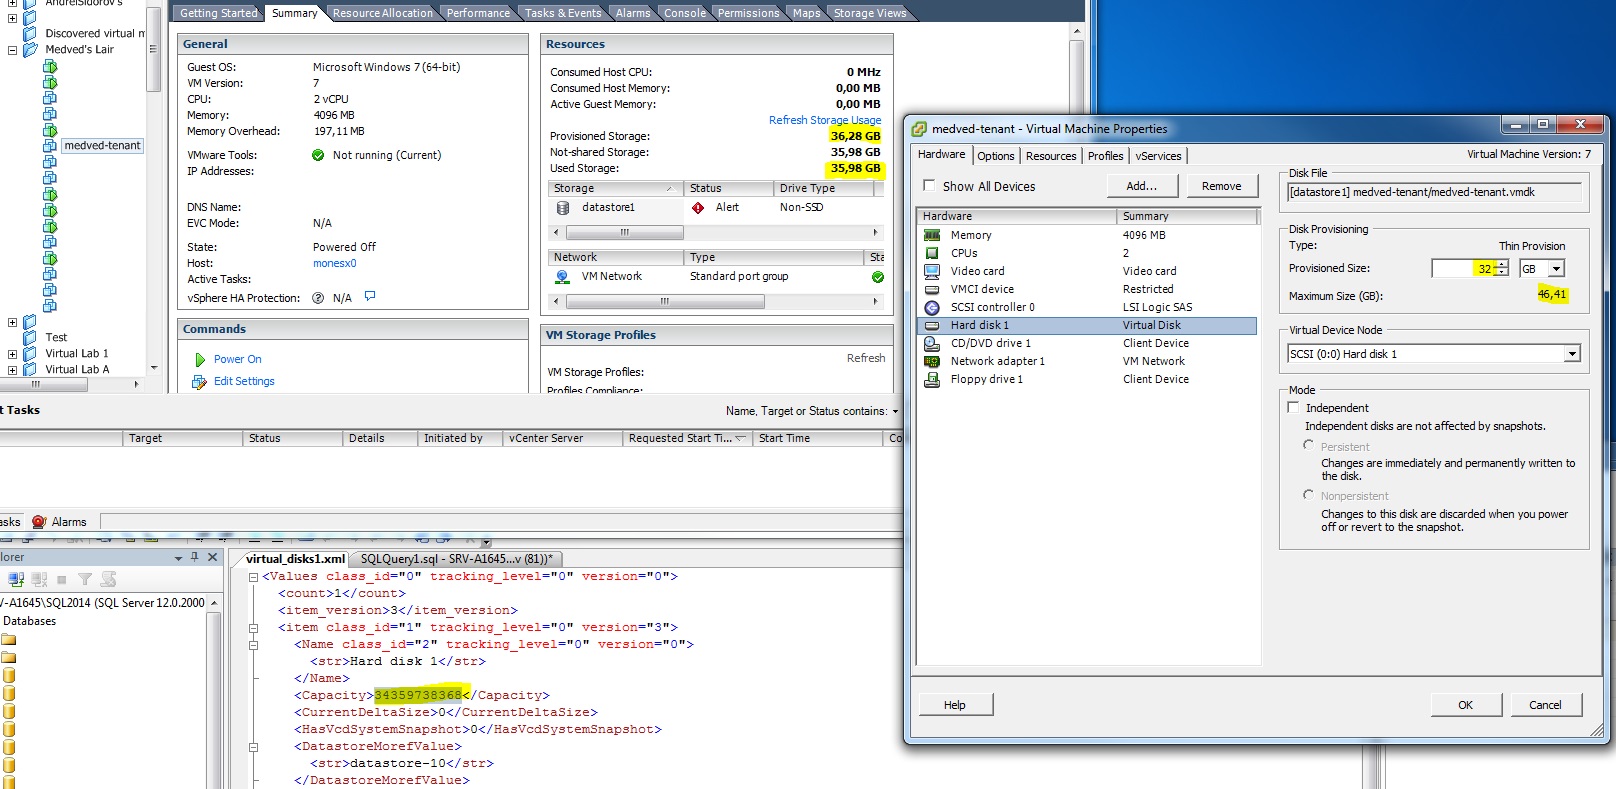This screenshot has width=1616, height=789.
Task: Open the SQLQuery1.sql editor tab
Action: click(x=456, y=559)
